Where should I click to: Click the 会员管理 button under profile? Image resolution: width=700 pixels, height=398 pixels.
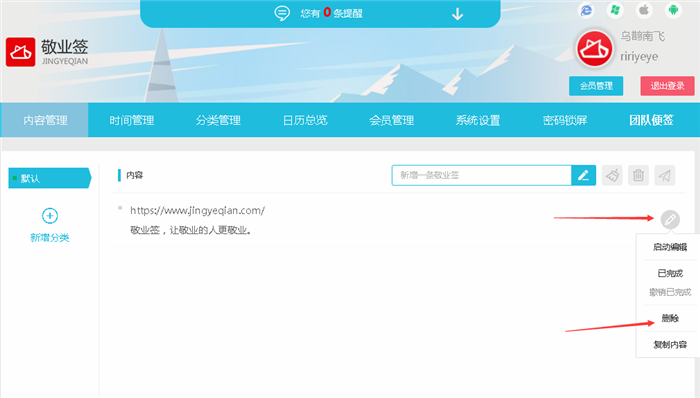pos(596,86)
